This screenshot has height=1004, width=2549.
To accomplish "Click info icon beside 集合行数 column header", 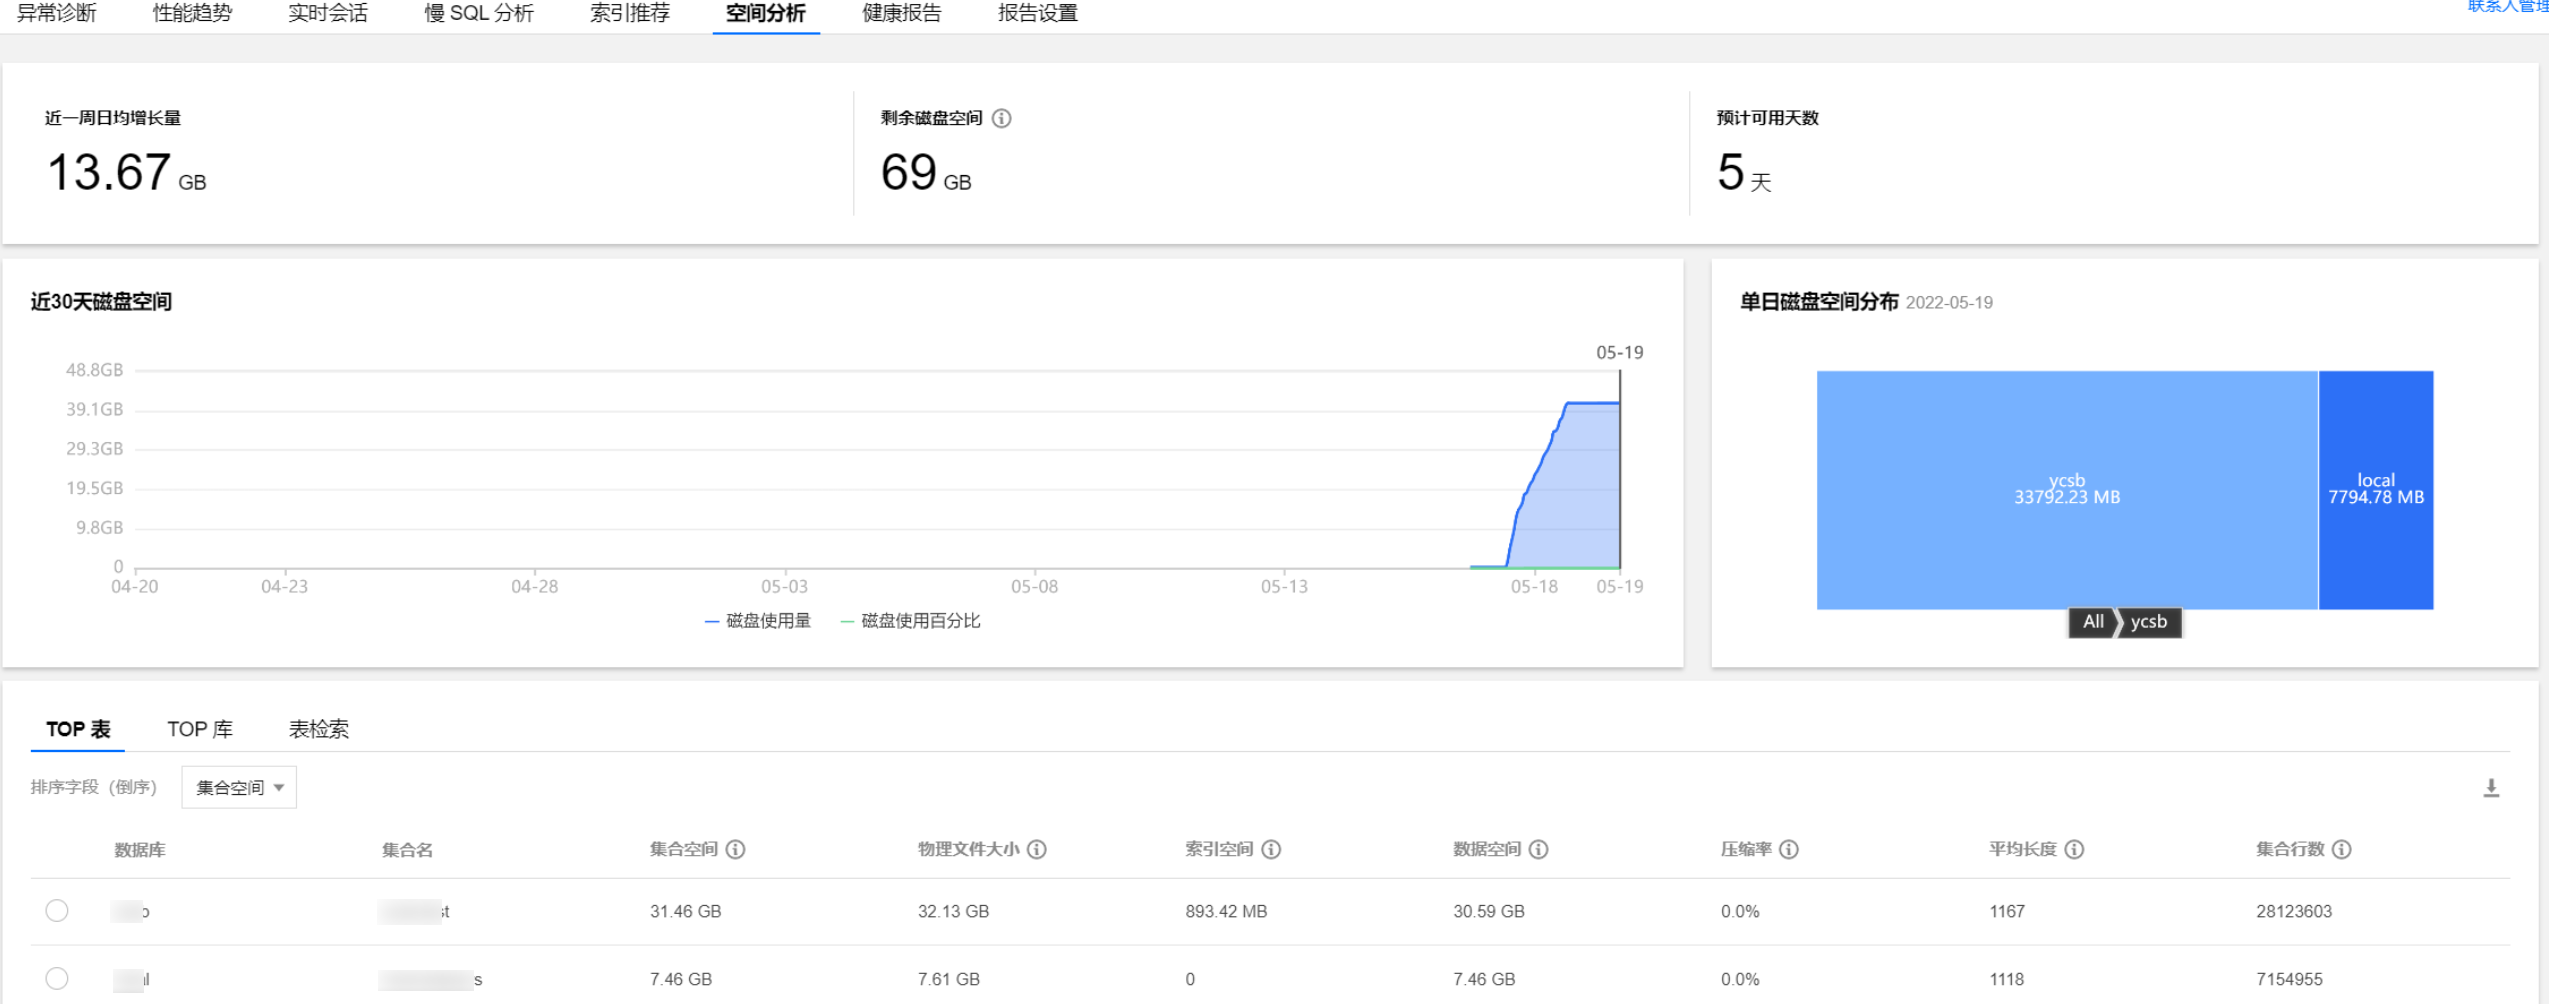I will tap(2342, 849).
